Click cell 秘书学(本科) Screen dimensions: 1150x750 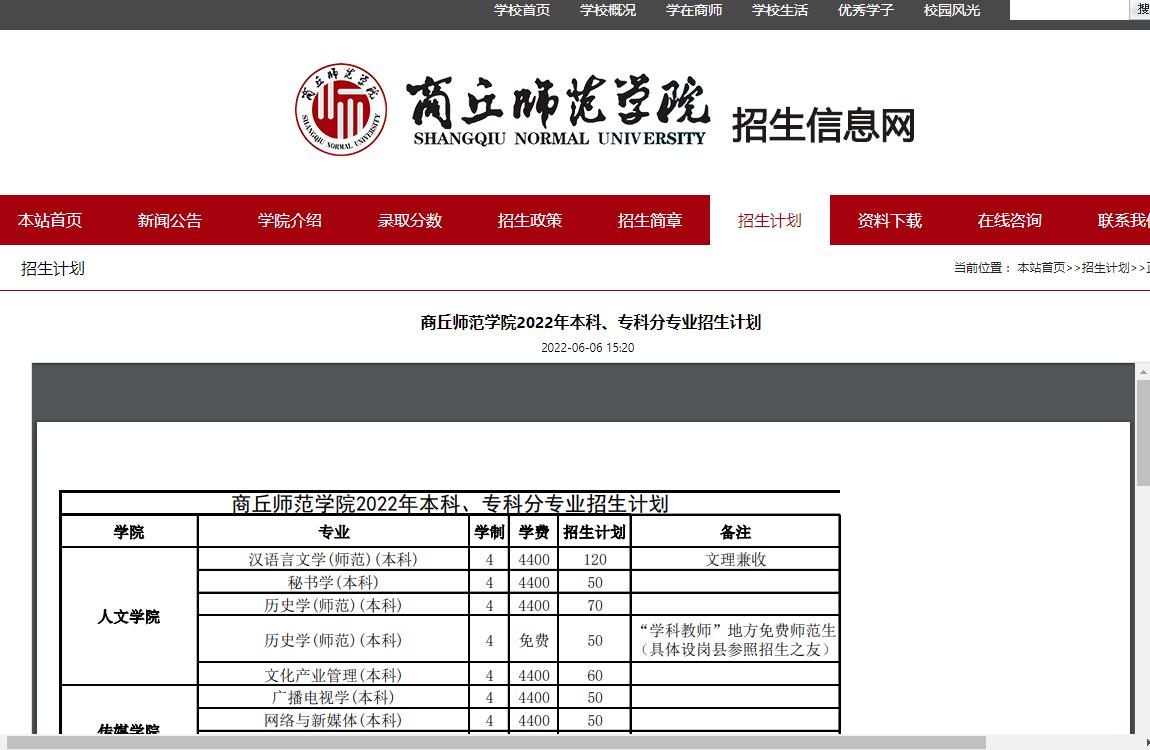point(333,582)
